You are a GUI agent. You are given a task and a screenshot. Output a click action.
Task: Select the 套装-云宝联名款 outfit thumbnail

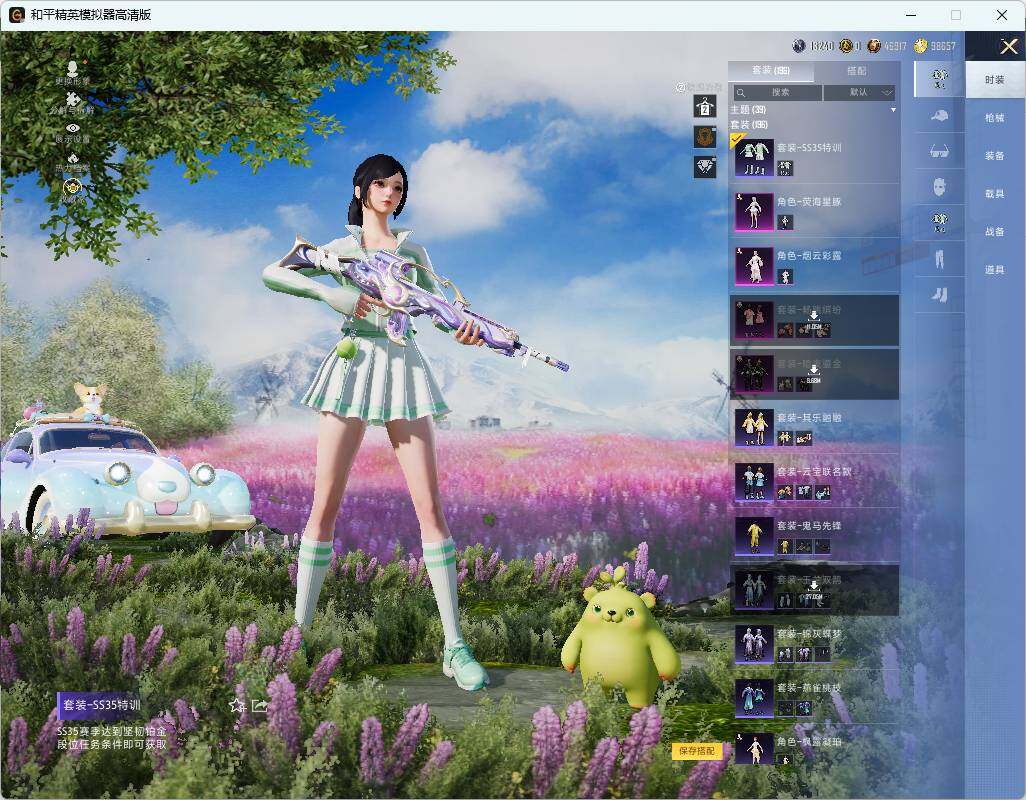coord(754,482)
